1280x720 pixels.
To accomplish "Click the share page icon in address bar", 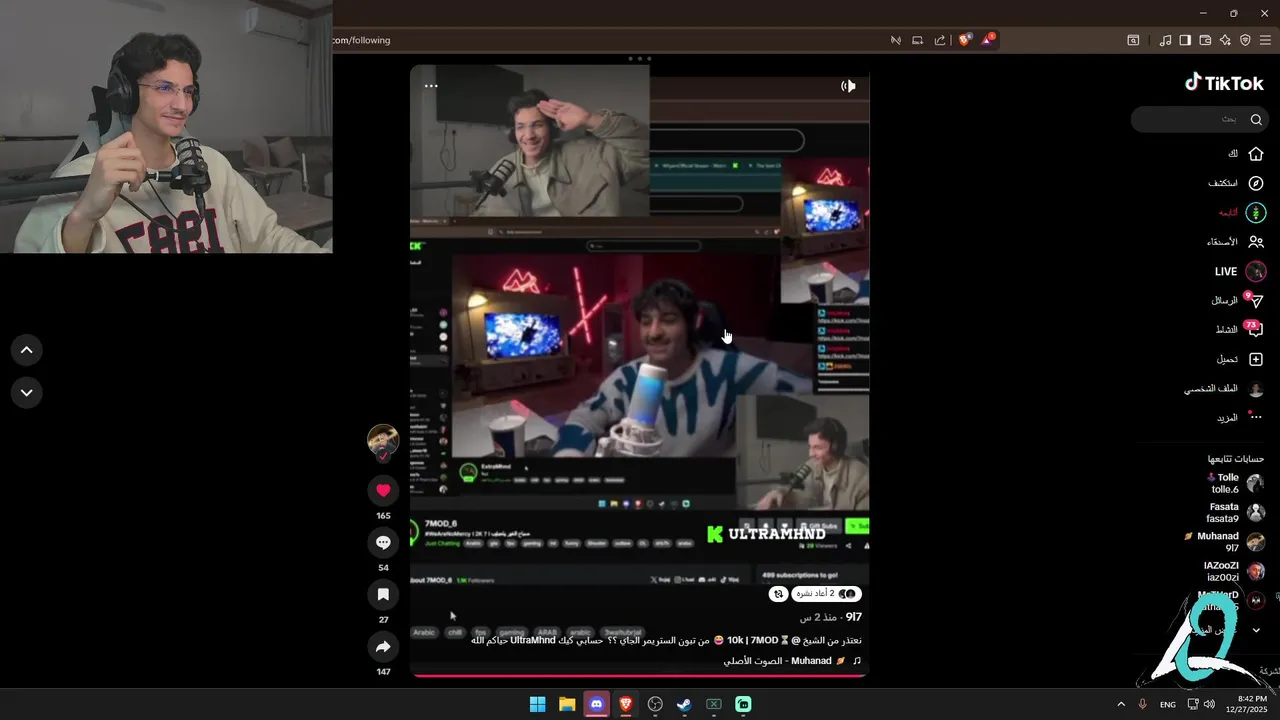I will tap(940, 40).
